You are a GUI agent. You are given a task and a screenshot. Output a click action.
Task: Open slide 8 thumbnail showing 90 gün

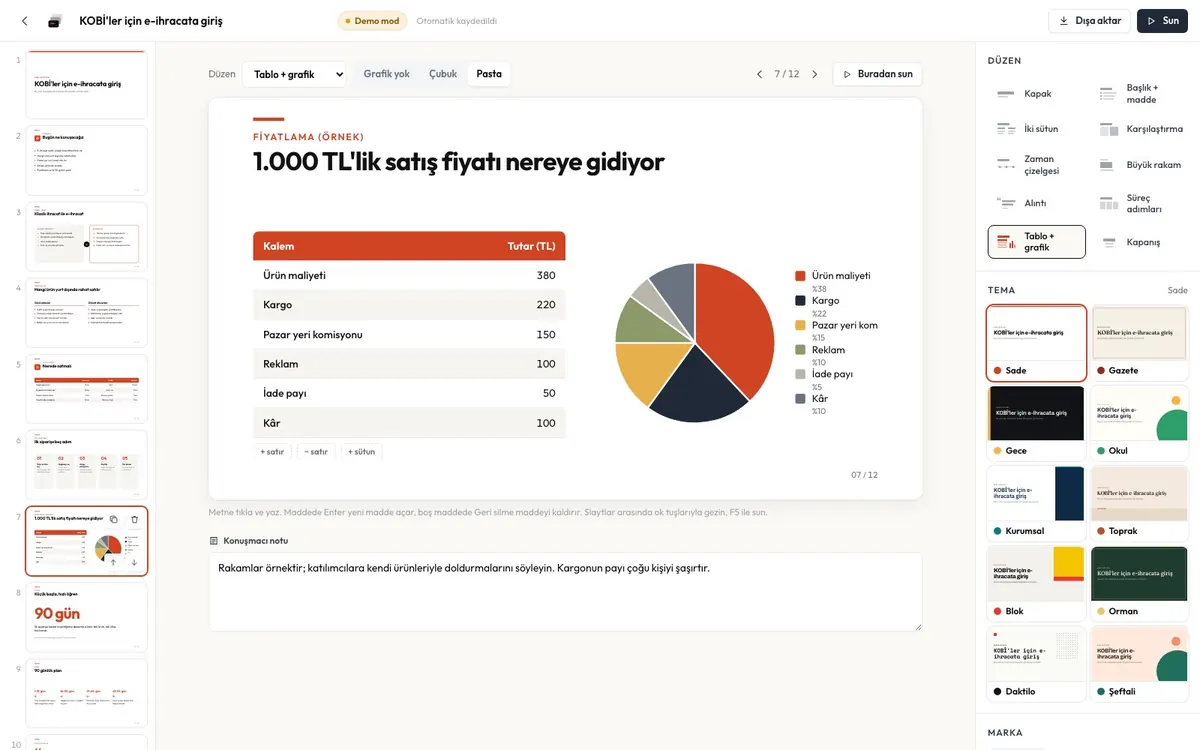86,617
